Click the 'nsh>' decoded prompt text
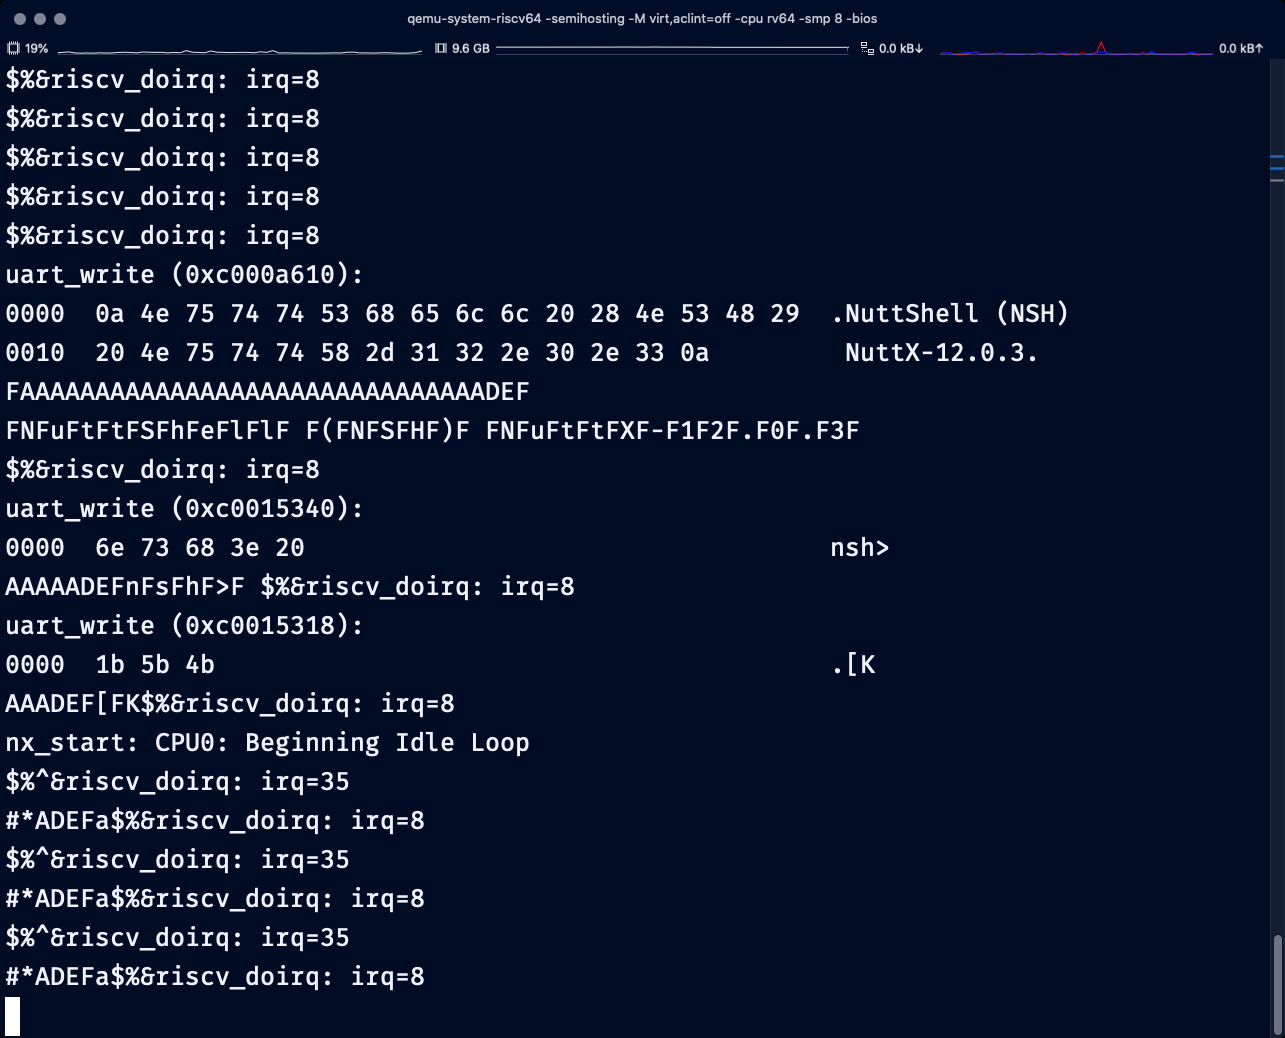1285x1038 pixels. pyautogui.click(x=860, y=548)
